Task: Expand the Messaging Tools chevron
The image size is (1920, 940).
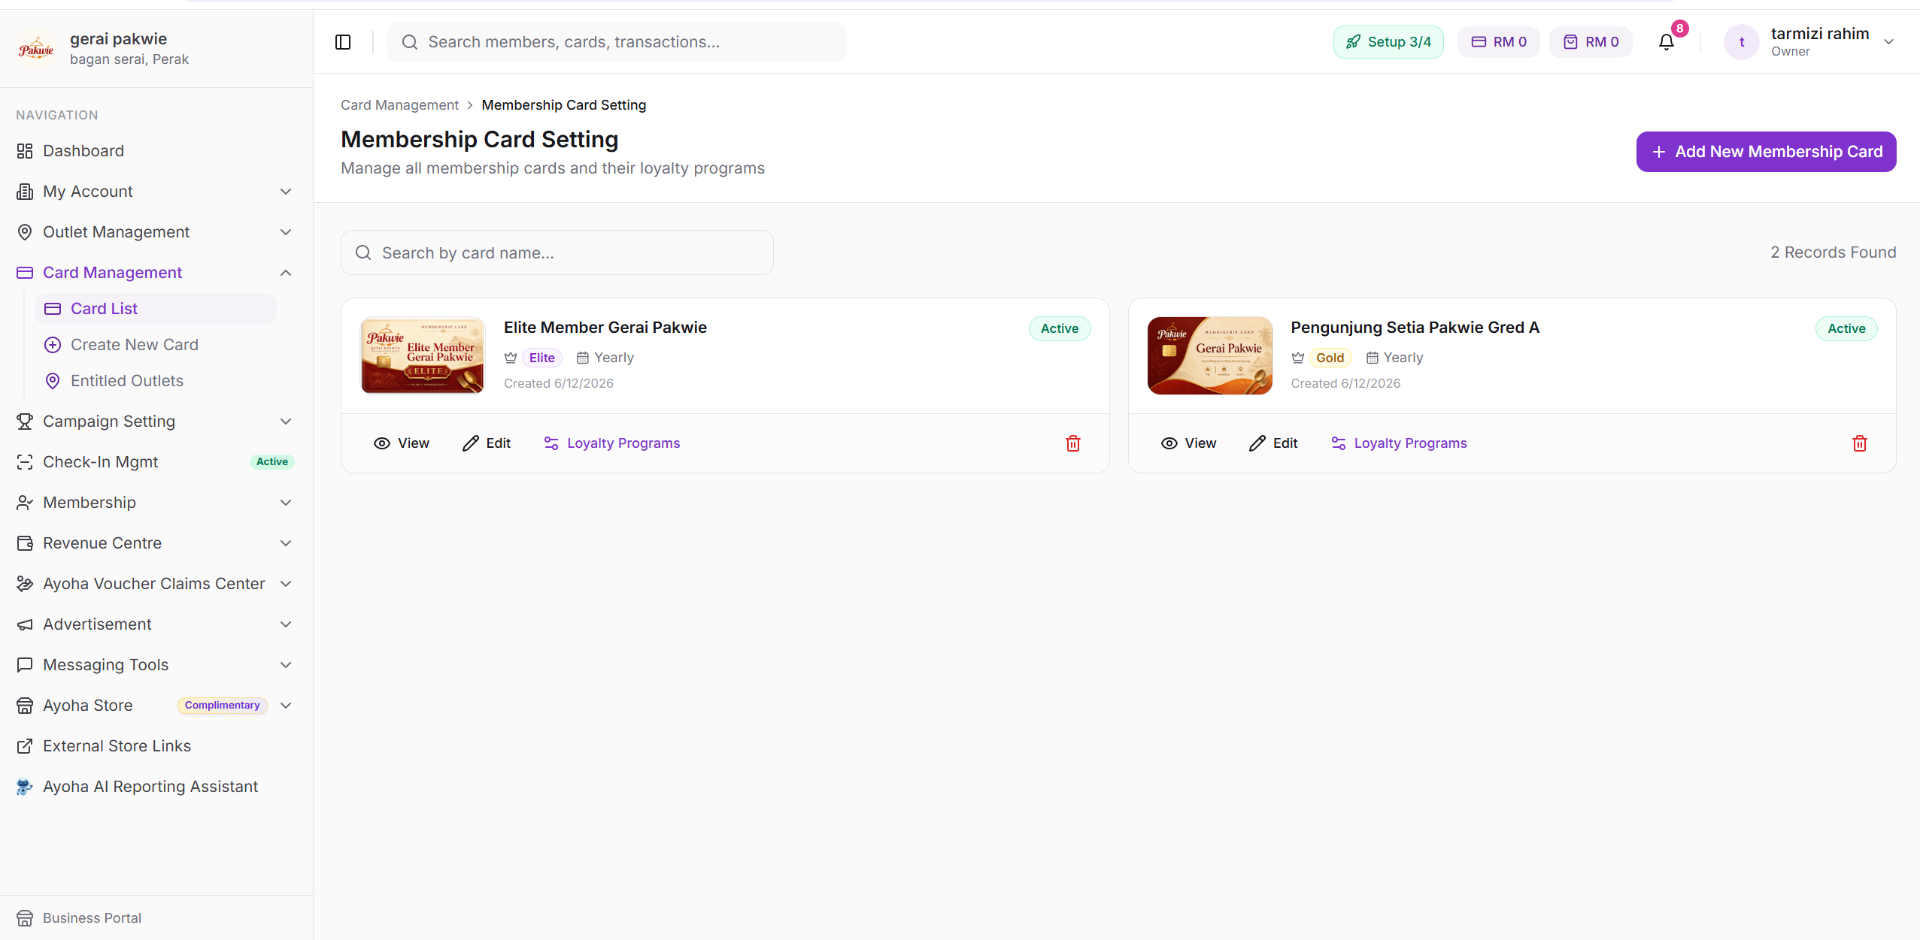Action: (286, 665)
